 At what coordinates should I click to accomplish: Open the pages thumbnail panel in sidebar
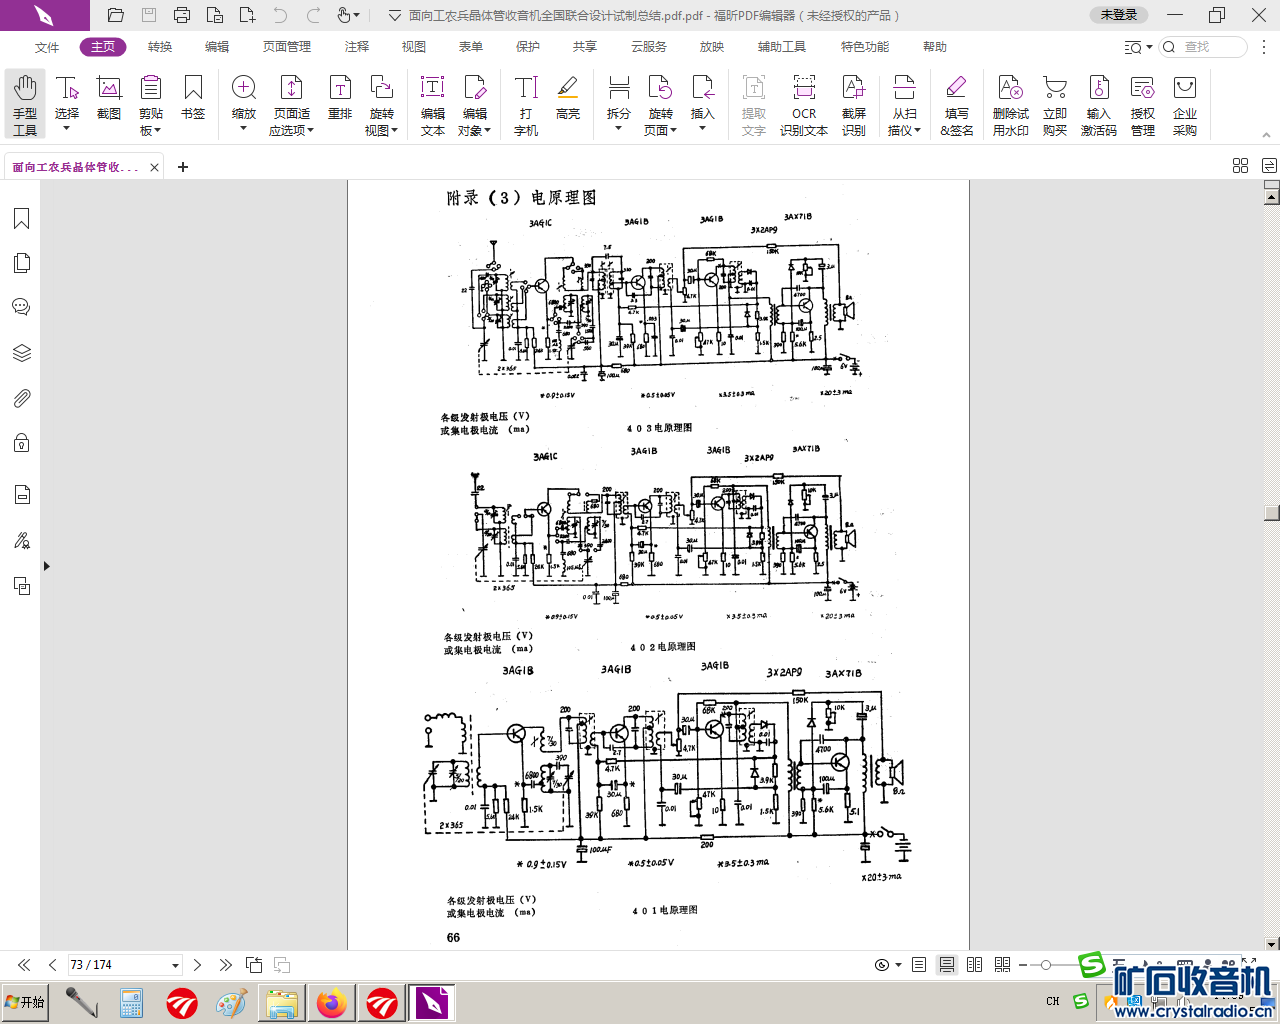[x=21, y=263]
